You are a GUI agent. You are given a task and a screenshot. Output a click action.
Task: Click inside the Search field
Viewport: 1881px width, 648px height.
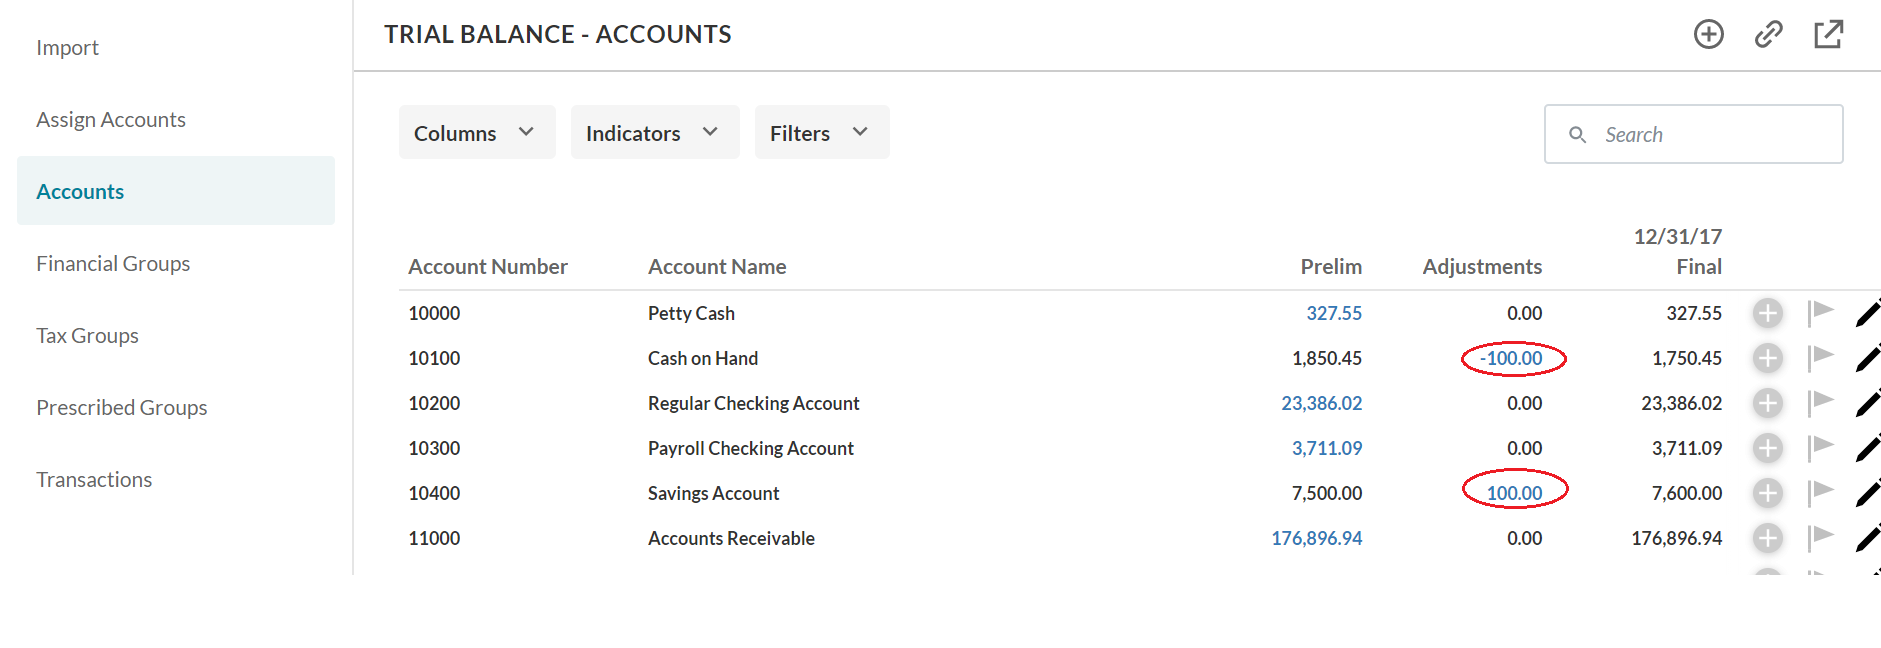1700,133
